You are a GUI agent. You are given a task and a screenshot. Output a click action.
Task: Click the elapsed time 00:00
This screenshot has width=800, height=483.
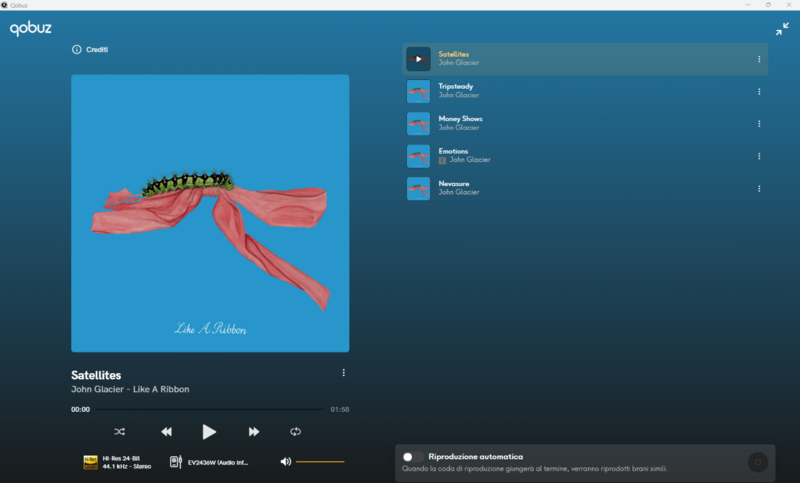tap(80, 410)
